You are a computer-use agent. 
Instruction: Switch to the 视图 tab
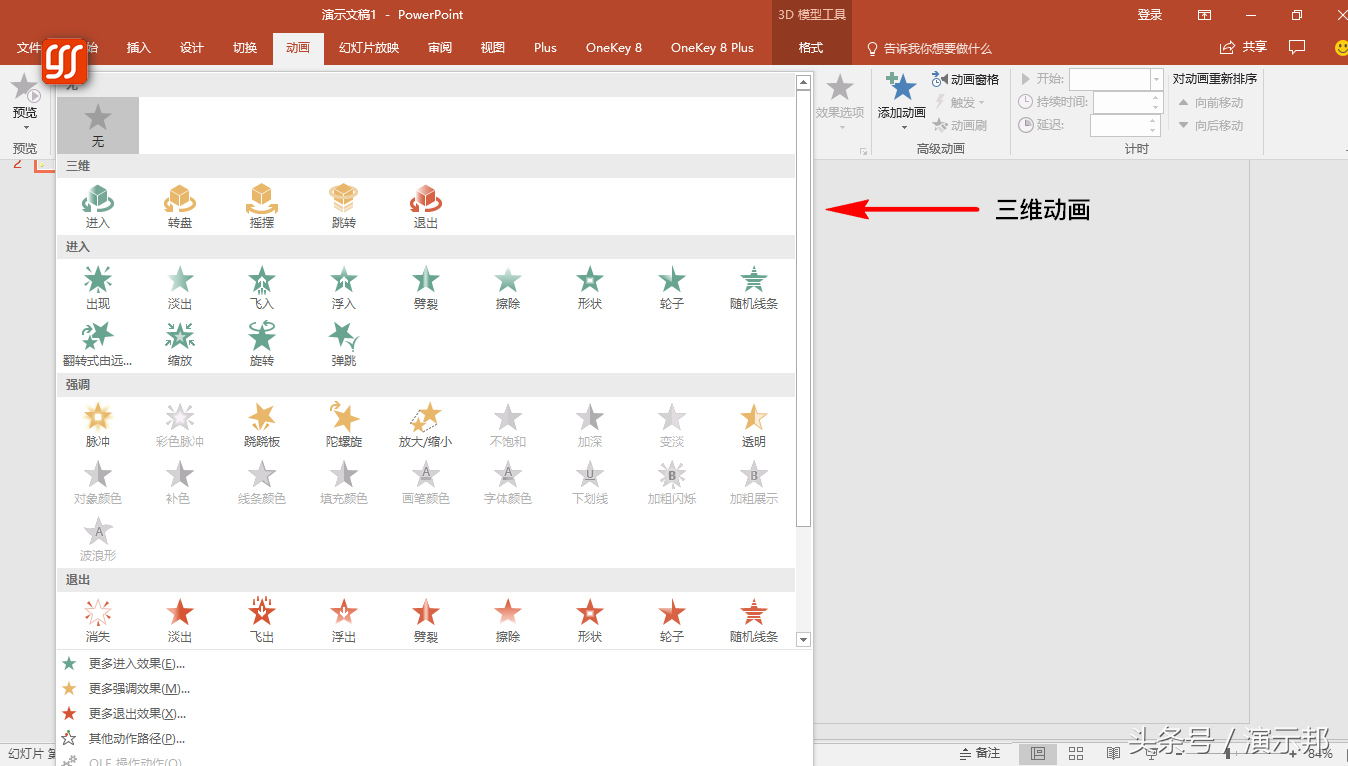(493, 48)
